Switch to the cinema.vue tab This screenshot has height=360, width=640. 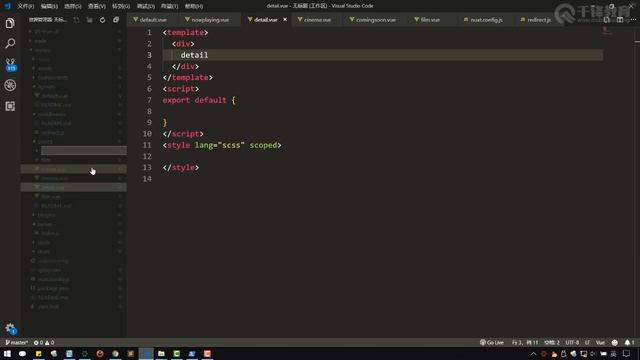(x=317, y=20)
